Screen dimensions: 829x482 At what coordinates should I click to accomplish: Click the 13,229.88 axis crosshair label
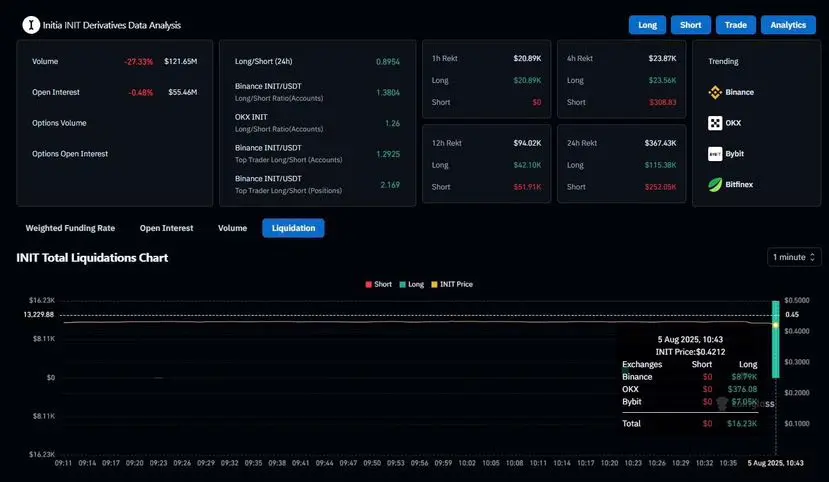tap(39, 314)
